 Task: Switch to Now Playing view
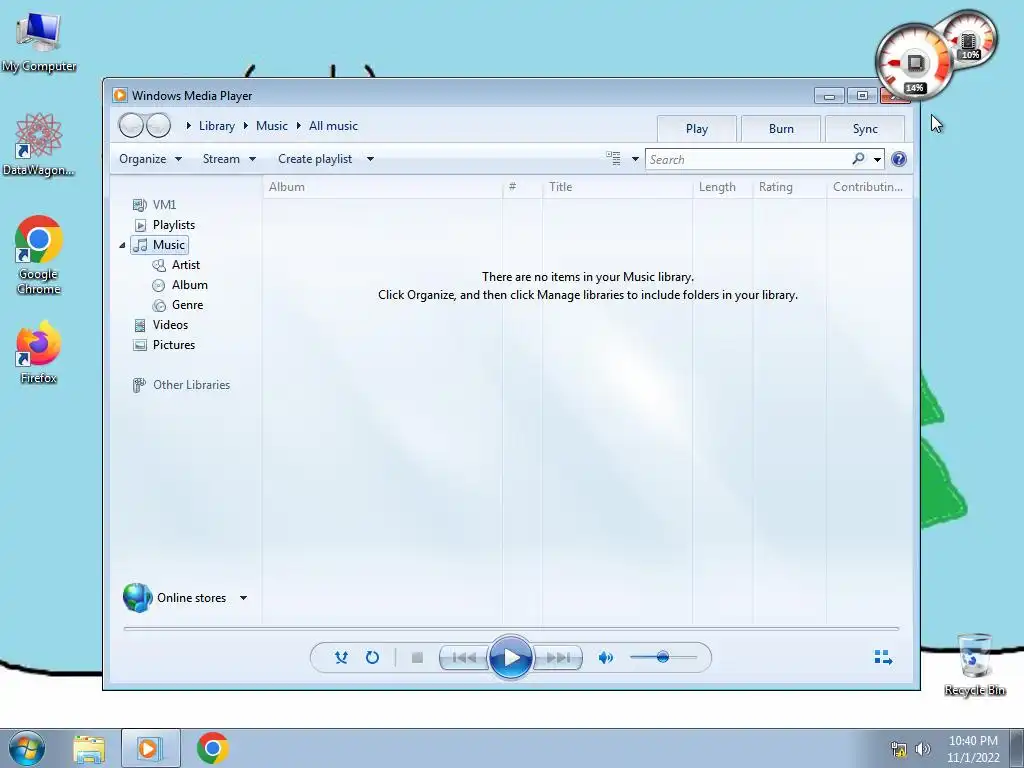[x=883, y=657]
